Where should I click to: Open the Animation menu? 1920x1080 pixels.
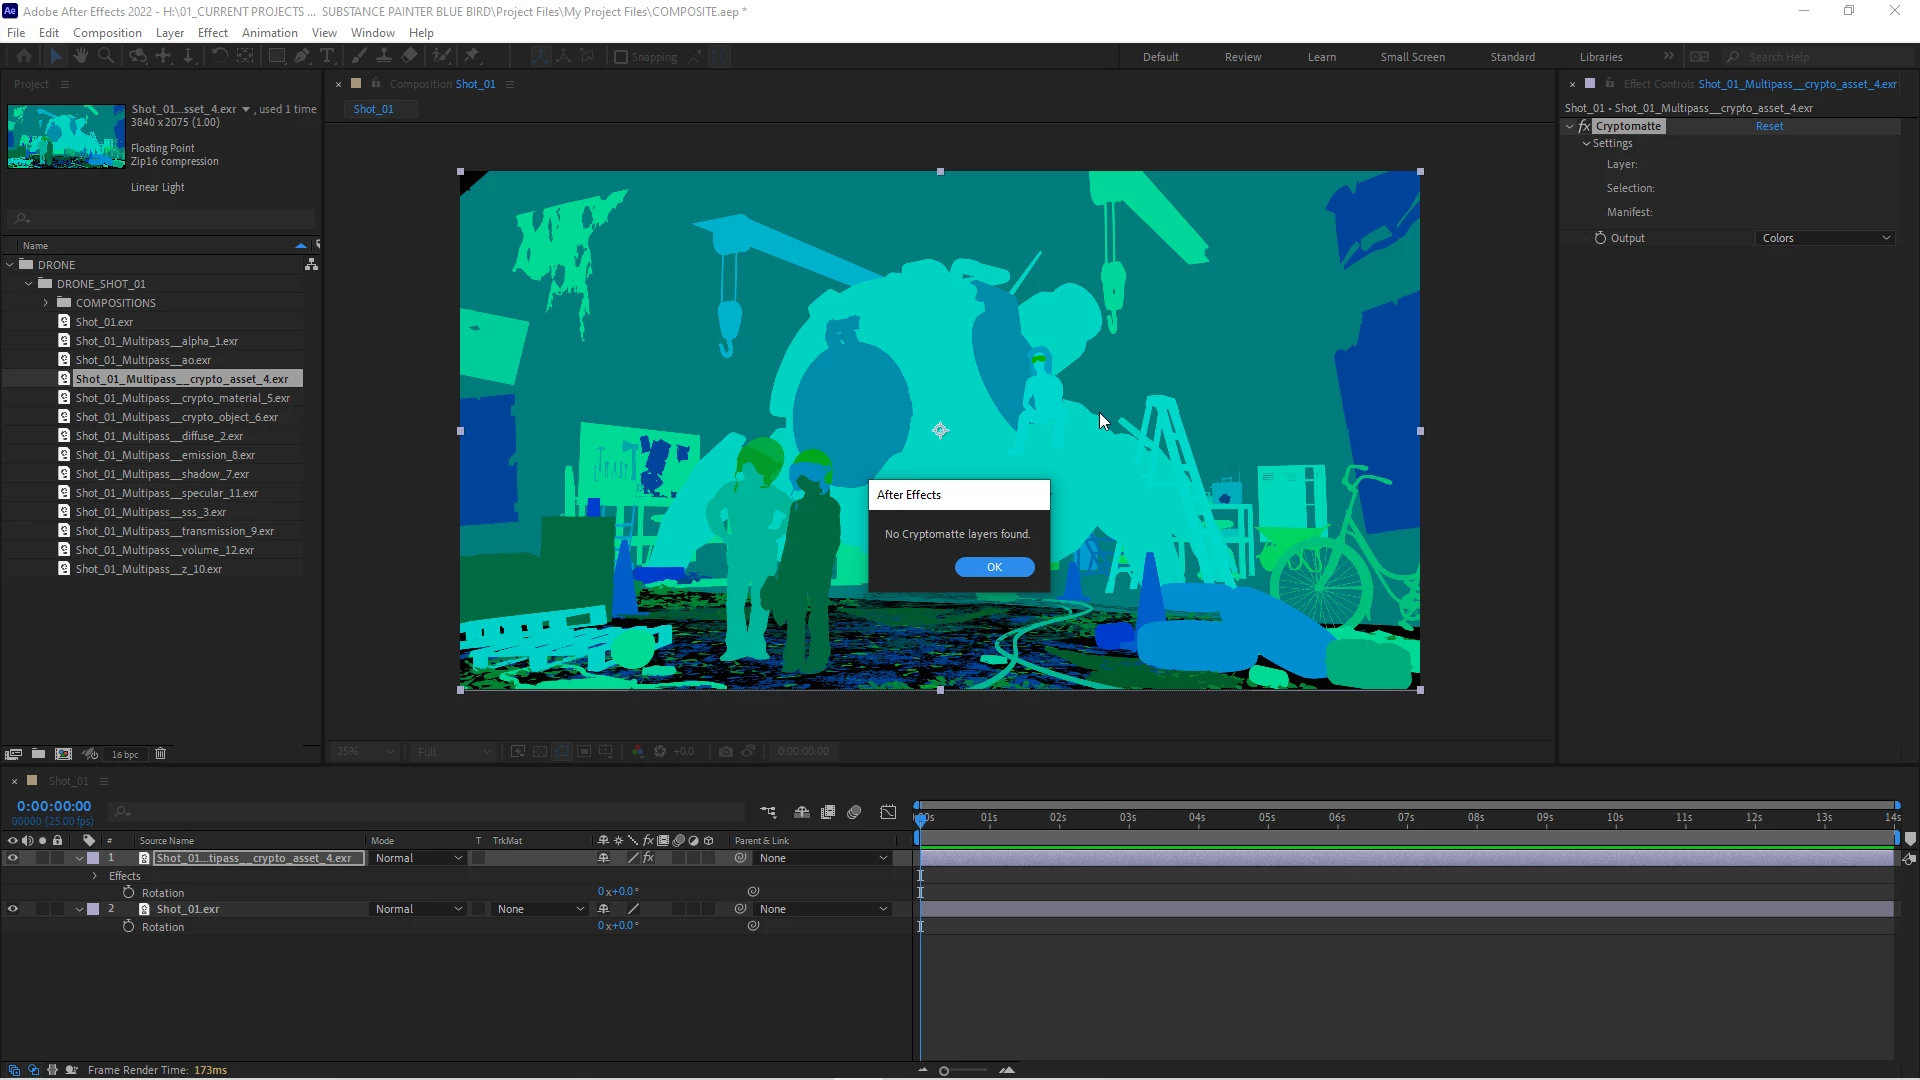pyautogui.click(x=269, y=32)
